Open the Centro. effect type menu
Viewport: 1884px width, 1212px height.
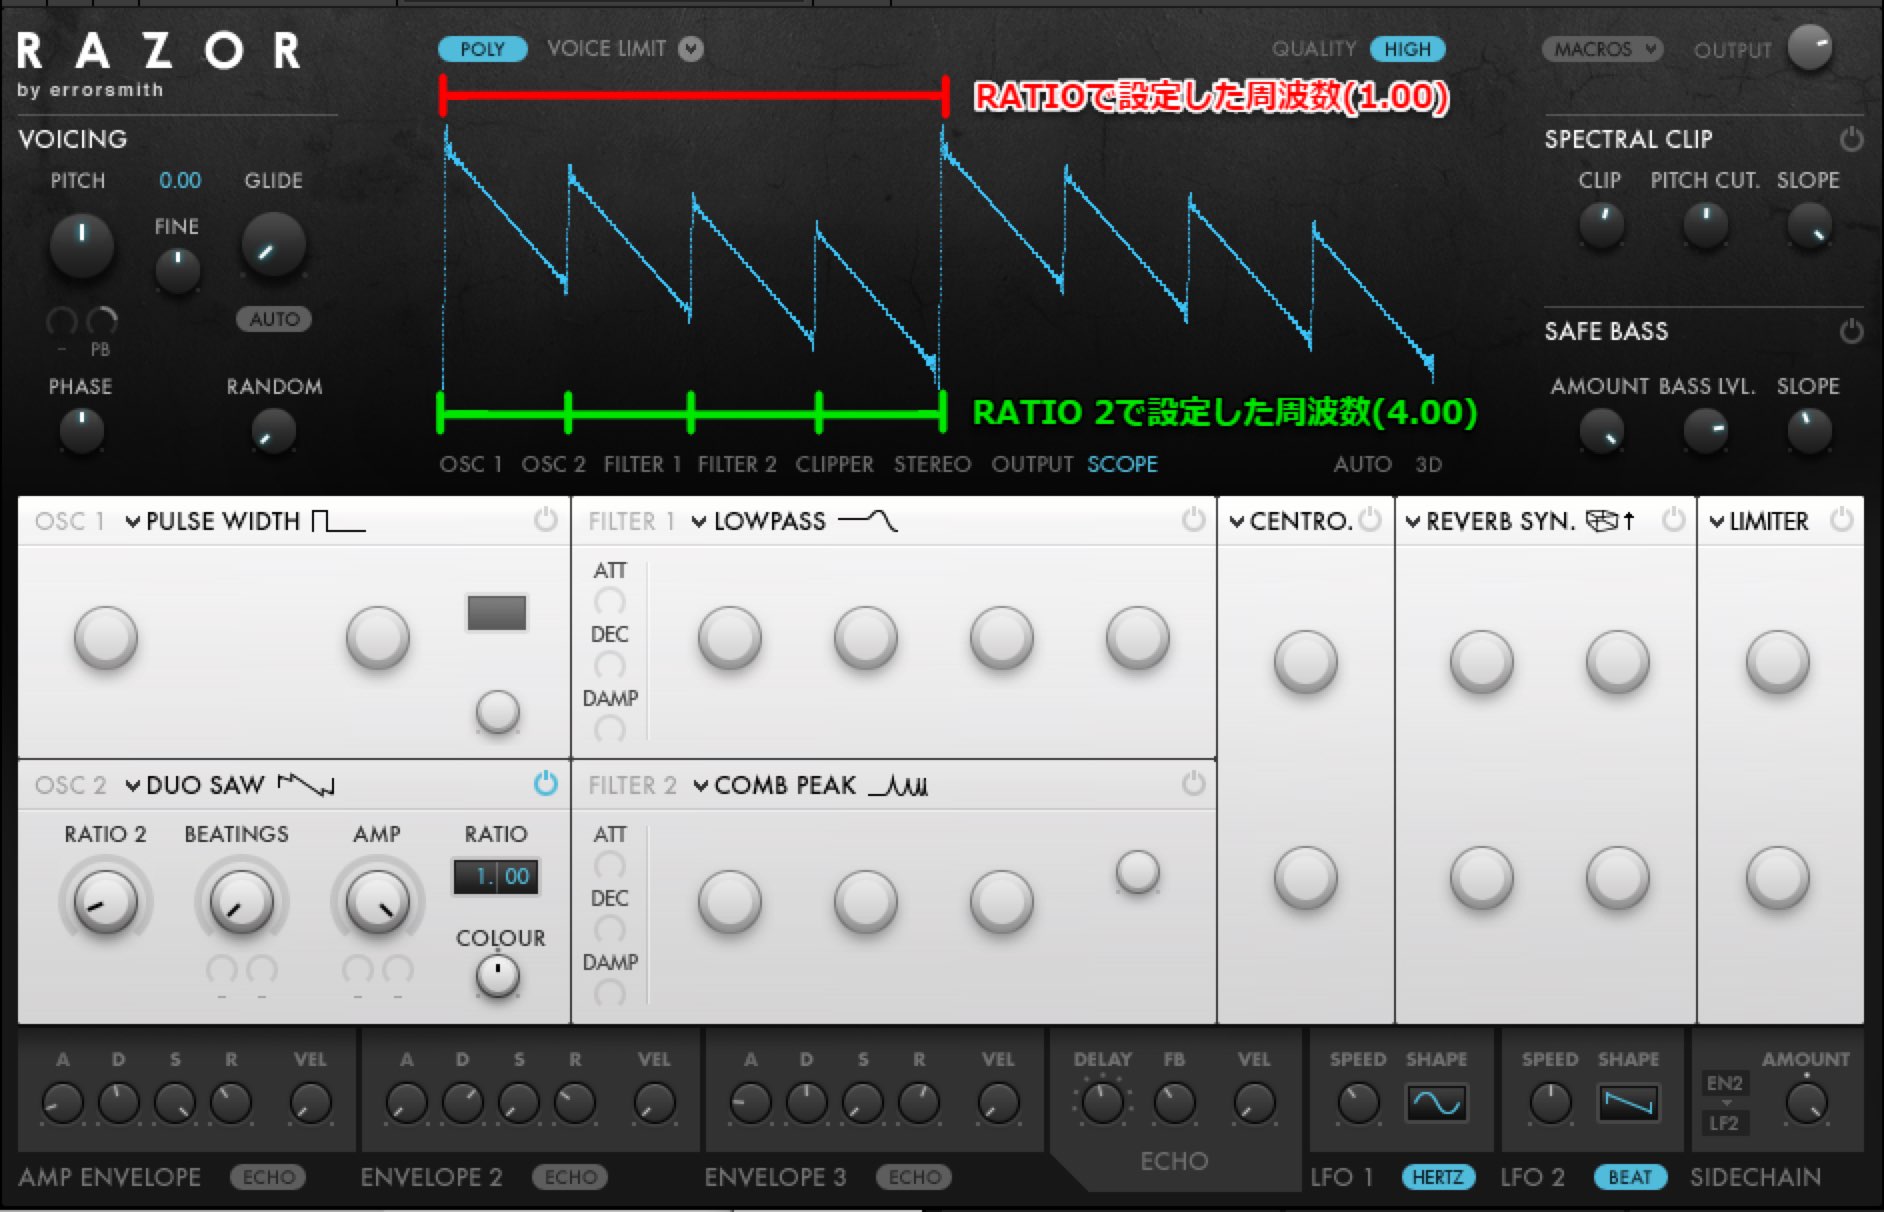pyautogui.click(x=1290, y=521)
